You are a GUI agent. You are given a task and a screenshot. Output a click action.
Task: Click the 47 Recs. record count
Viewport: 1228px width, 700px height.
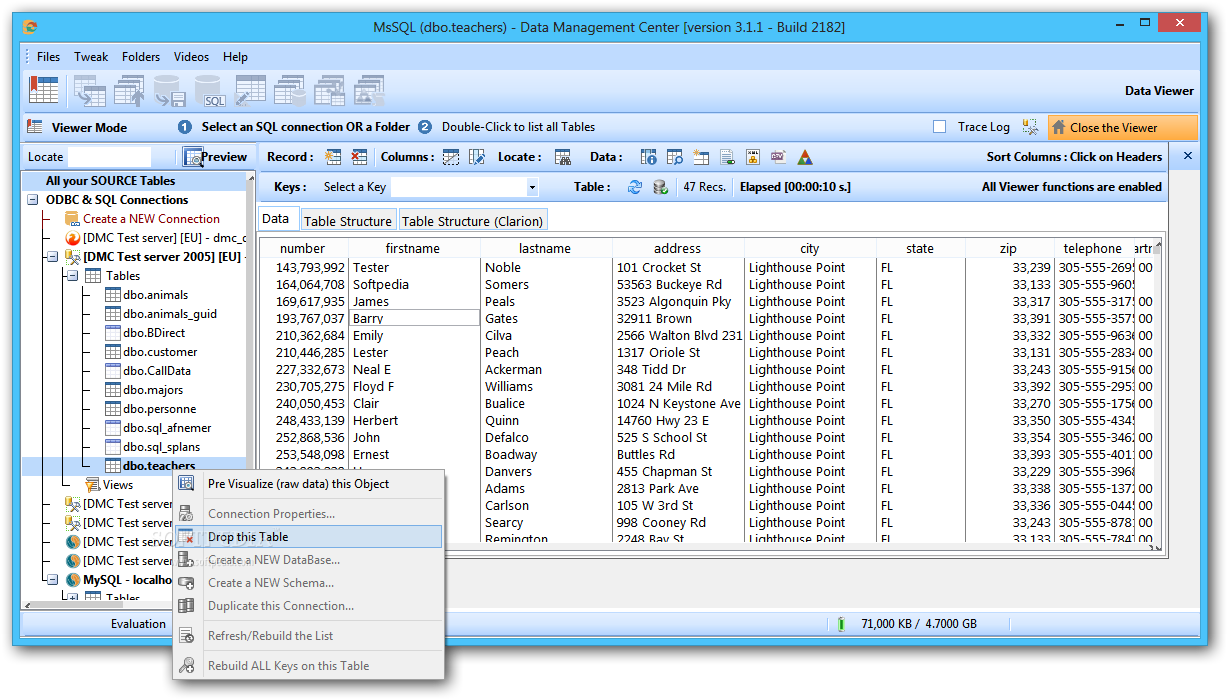(x=704, y=187)
